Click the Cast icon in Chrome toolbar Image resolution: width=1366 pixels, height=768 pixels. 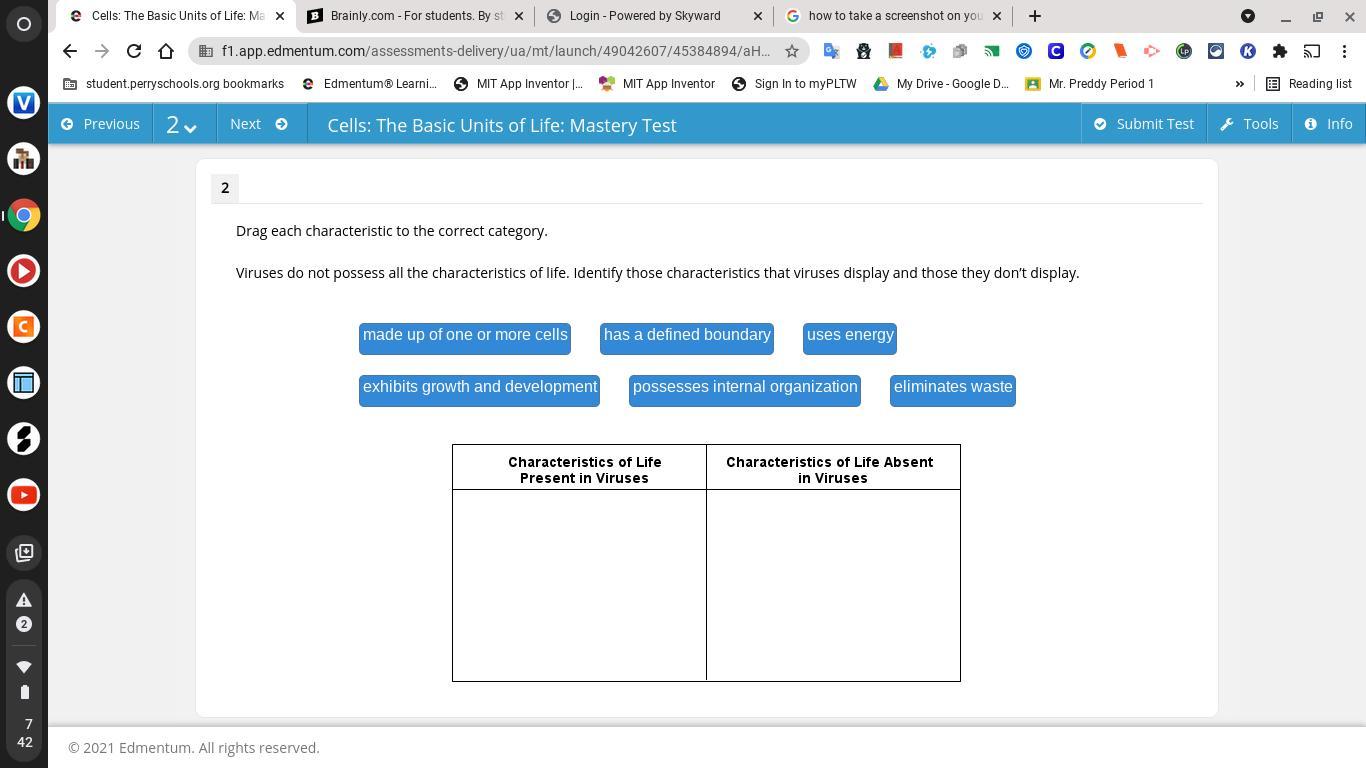tap(1311, 51)
